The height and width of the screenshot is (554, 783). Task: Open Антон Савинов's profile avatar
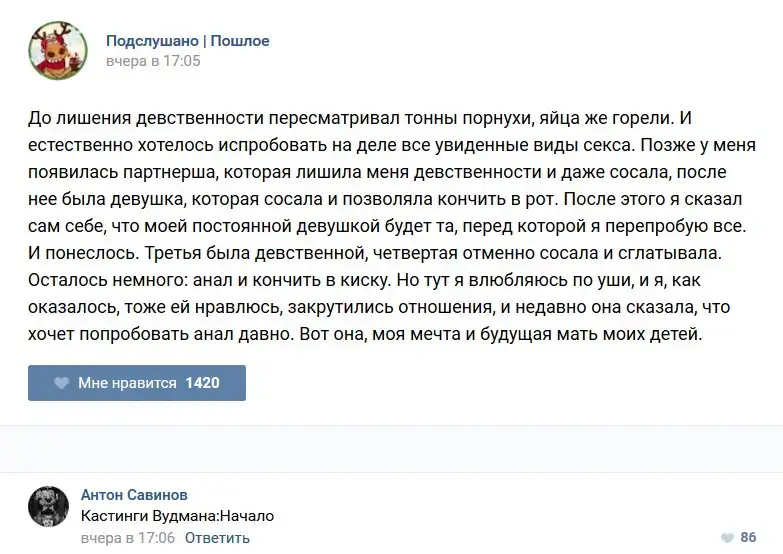coord(48,507)
